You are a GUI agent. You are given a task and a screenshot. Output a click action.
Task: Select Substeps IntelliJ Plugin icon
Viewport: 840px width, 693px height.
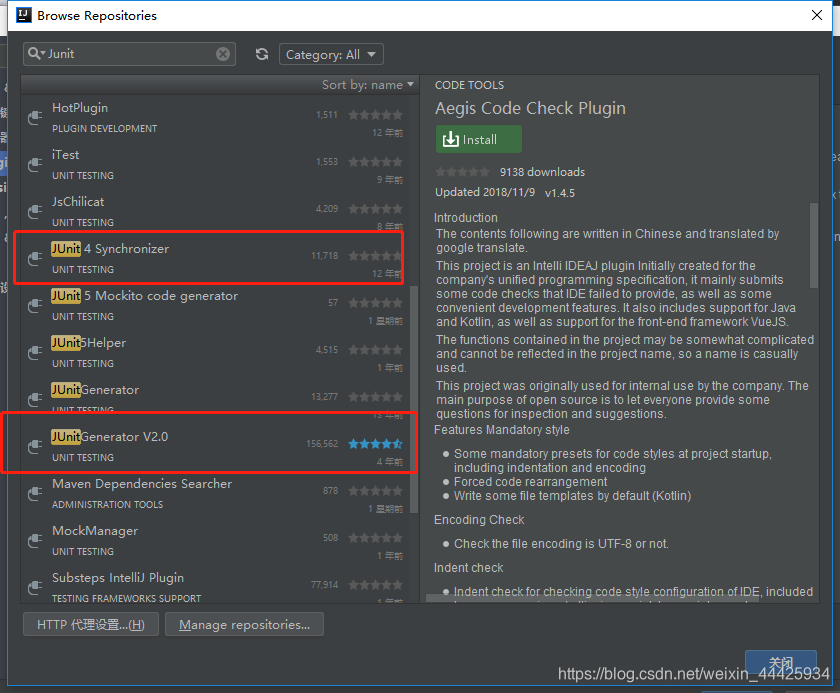[x=35, y=587]
